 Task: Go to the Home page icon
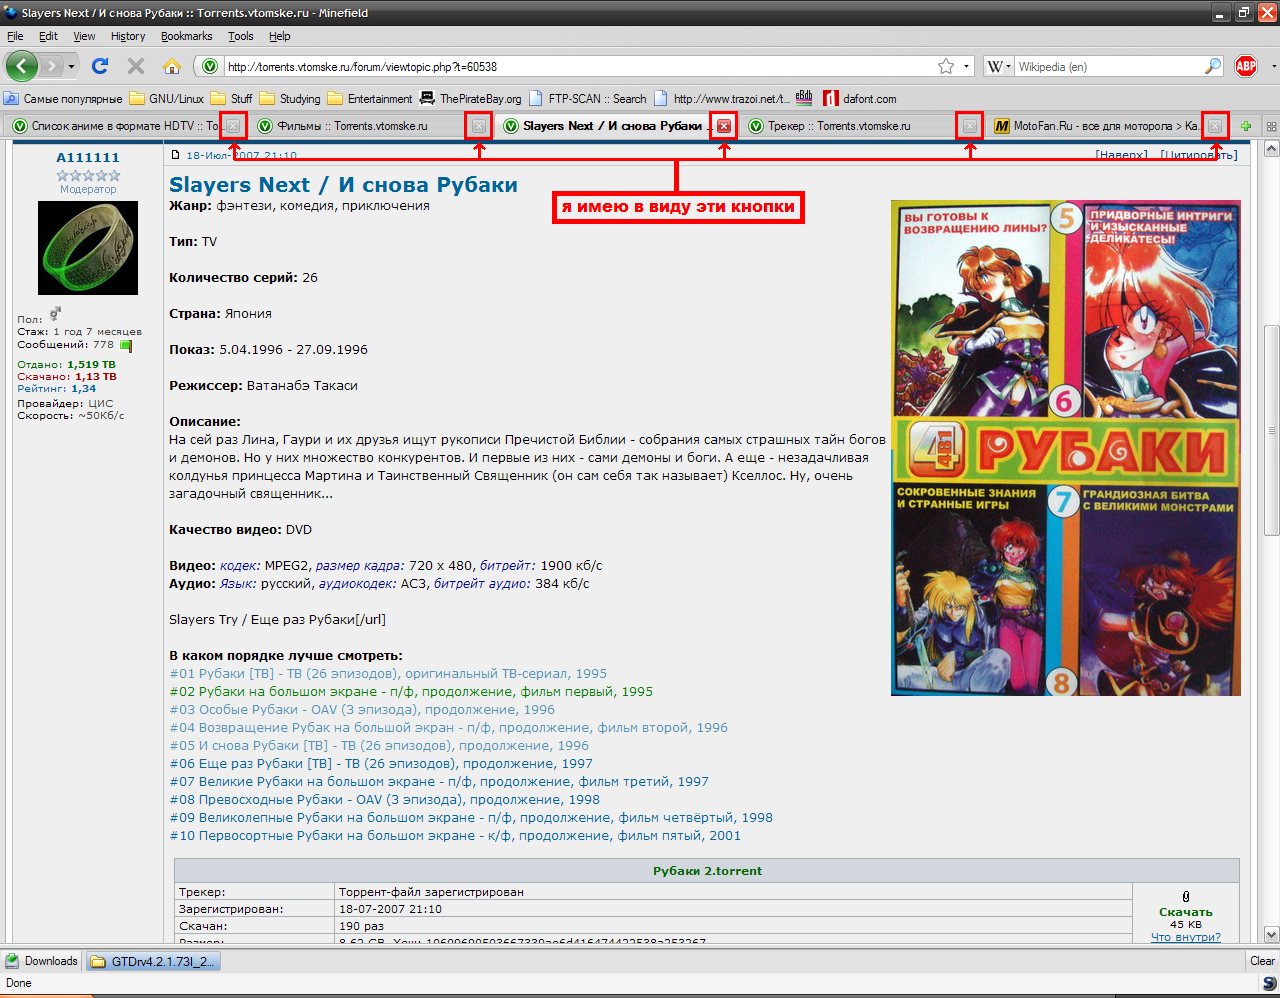pos(172,66)
